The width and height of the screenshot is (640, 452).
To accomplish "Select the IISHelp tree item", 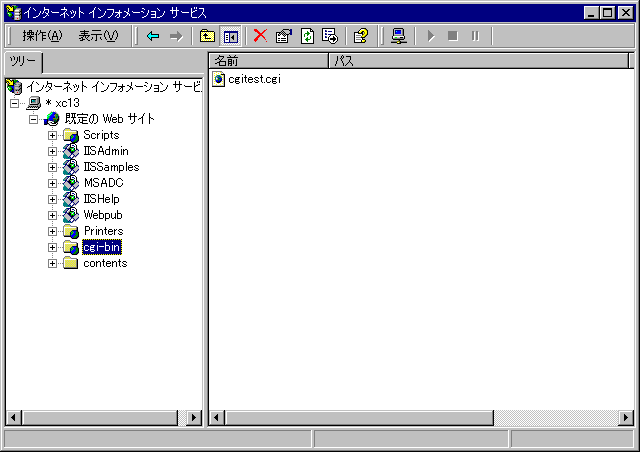I will 102,199.
